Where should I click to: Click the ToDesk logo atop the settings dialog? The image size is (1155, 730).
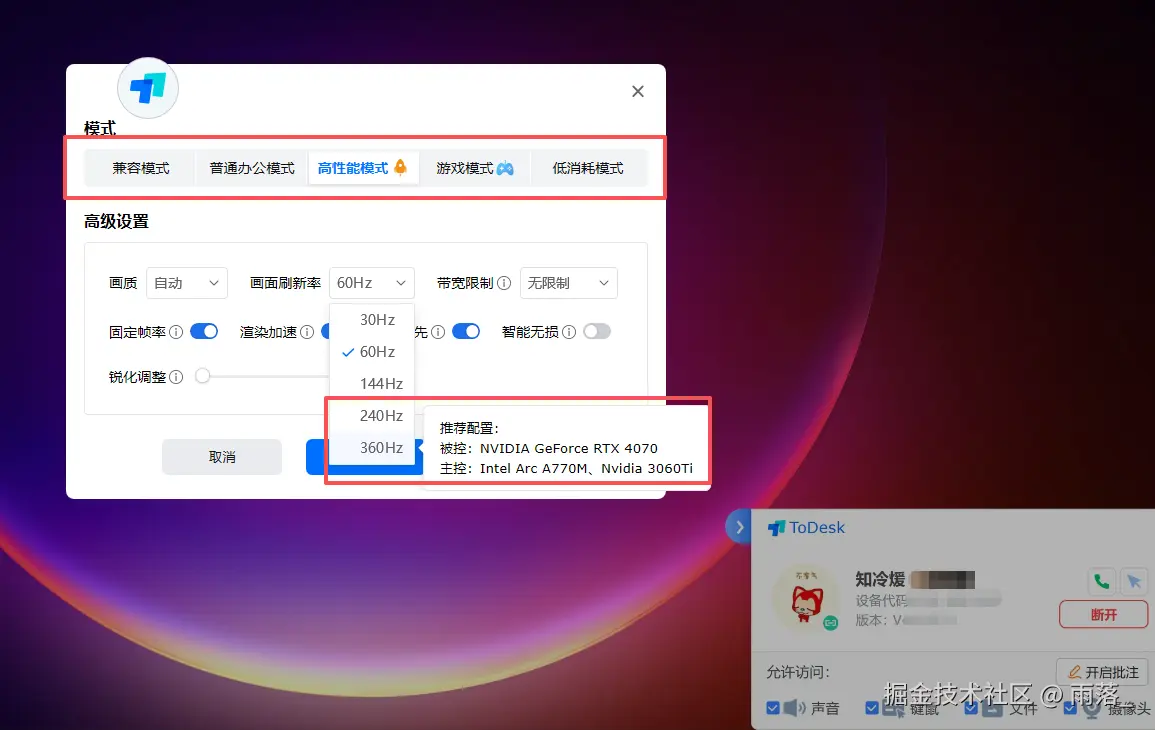[148, 88]
